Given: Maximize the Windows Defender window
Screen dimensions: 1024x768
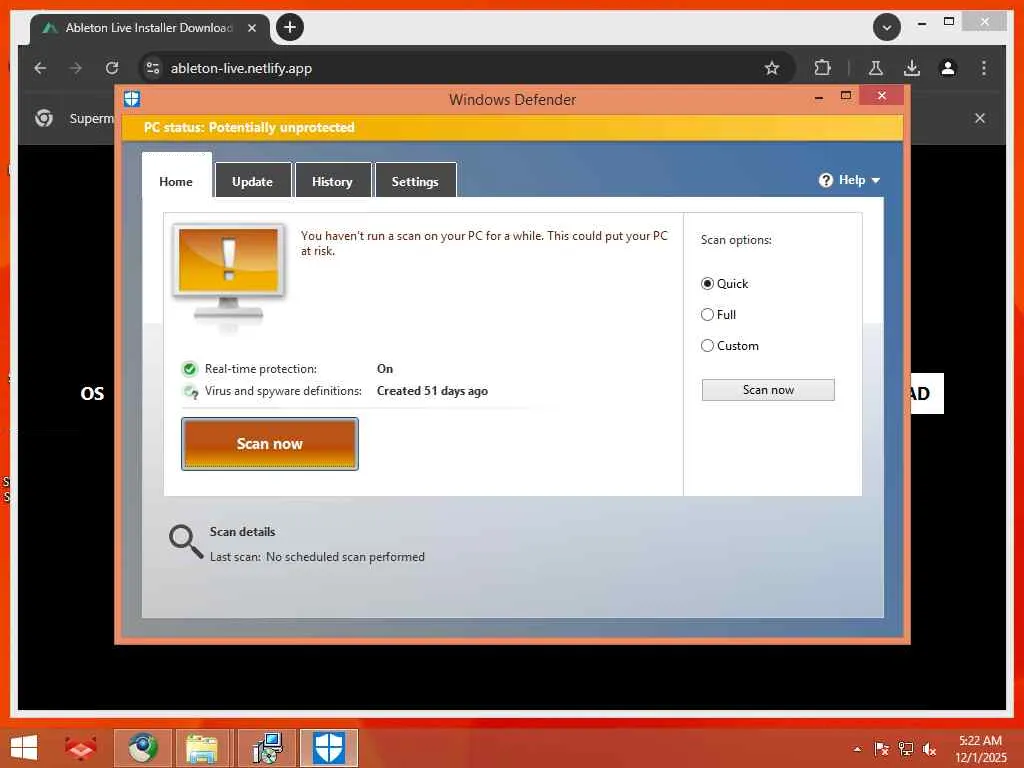Looking at the screenshot, I should point(846,96).
